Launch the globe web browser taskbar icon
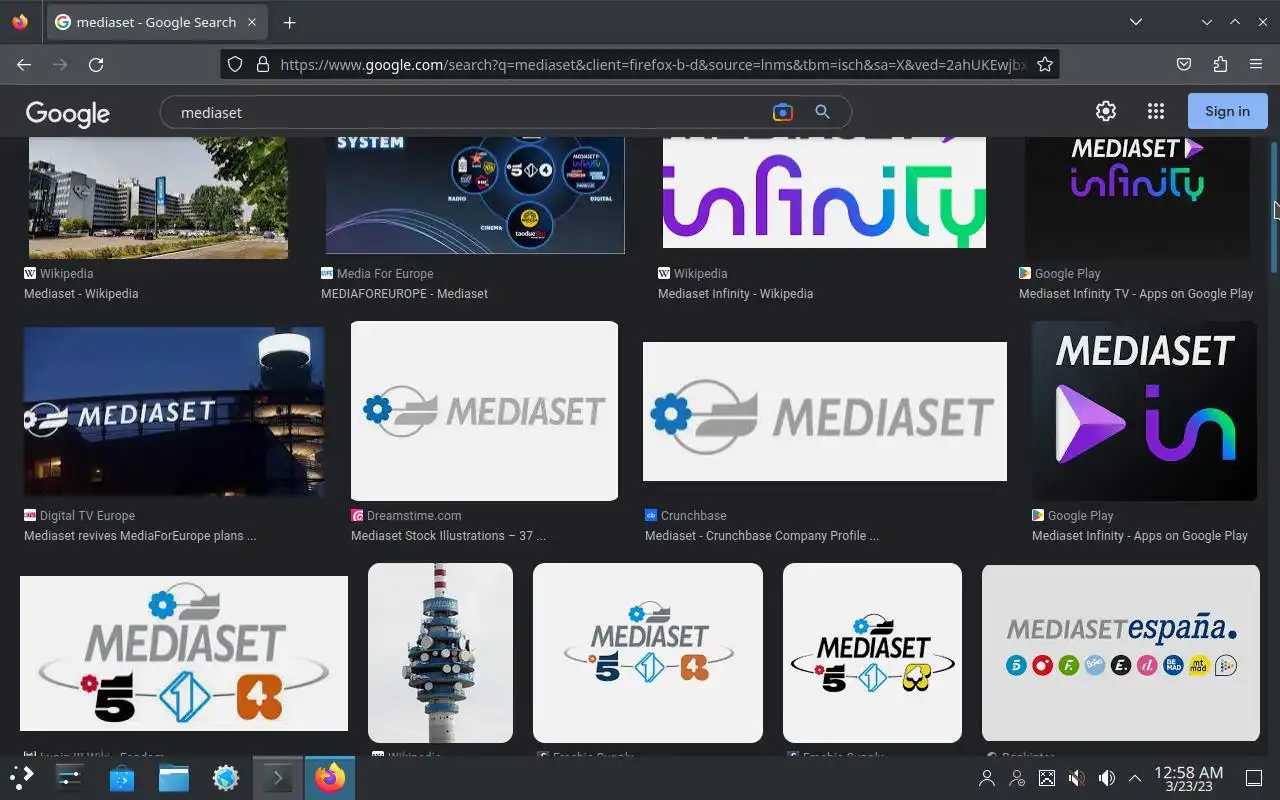This screenshot has width=1280, height=800. click(x=226, y=777)
